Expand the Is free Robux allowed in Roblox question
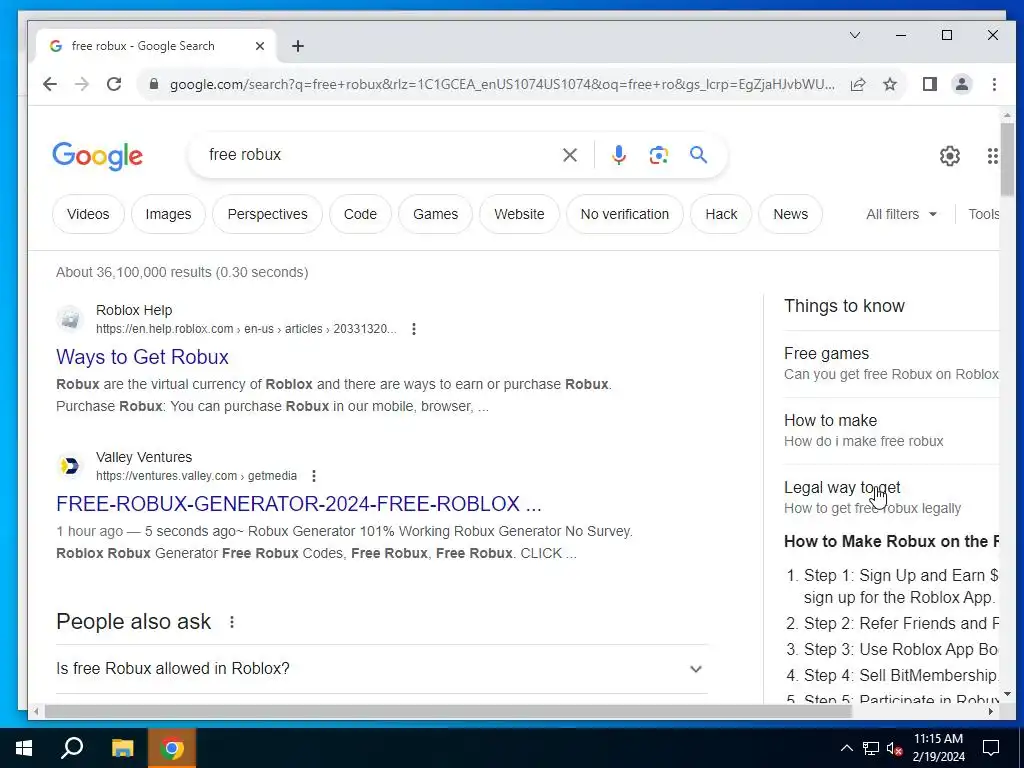Screen dimensions: 1024x768 pyautogui.click(x=382, y=669)
